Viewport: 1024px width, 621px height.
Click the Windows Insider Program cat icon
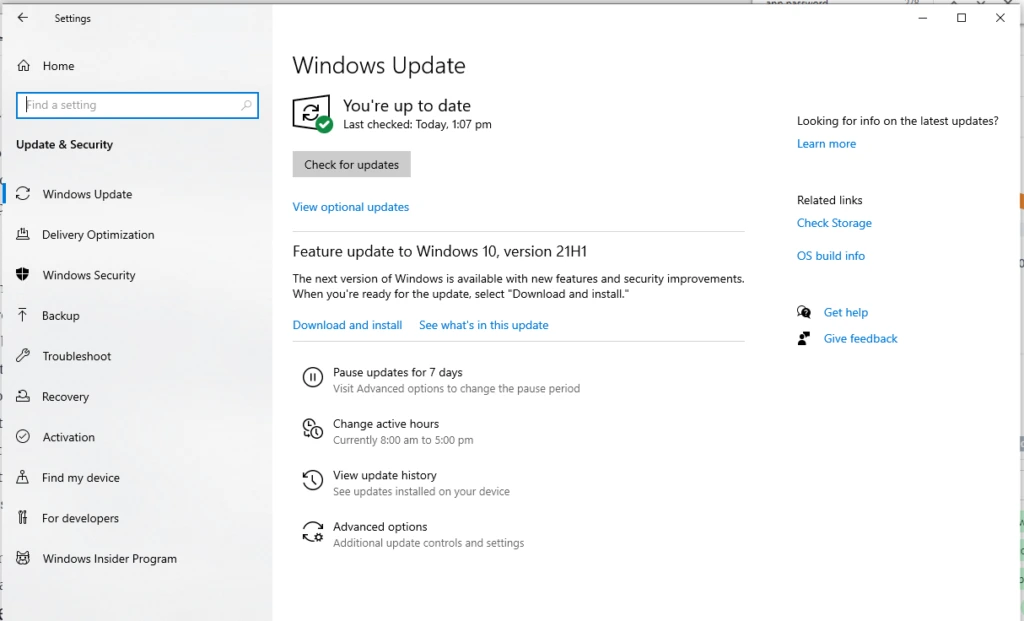coord(23,558)
